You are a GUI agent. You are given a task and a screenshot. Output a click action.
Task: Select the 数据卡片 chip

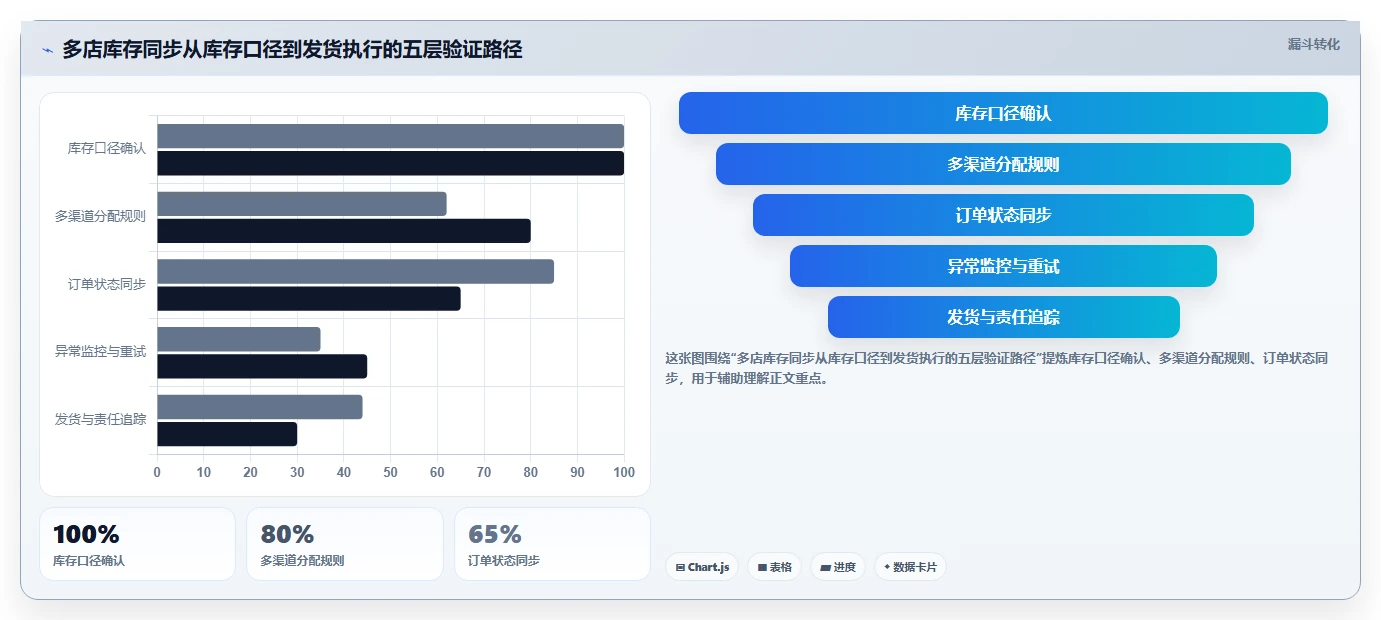[x=910, y=567]
